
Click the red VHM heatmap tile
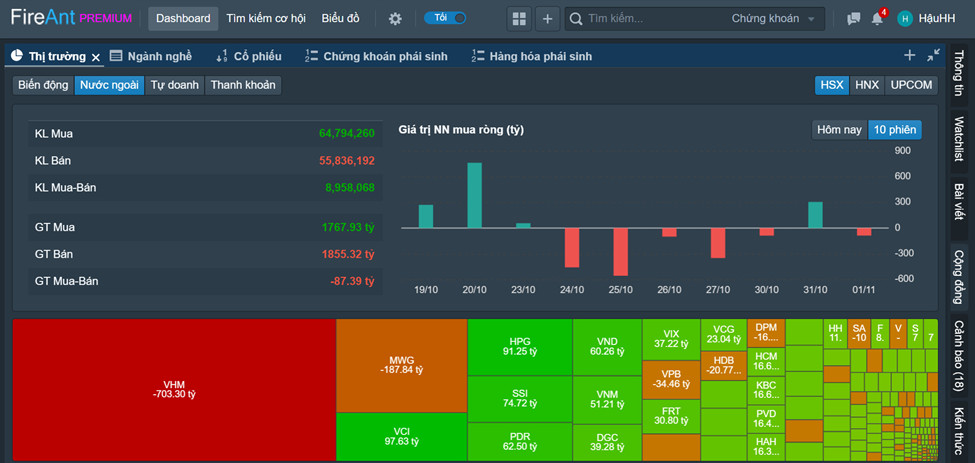[174, 390]
